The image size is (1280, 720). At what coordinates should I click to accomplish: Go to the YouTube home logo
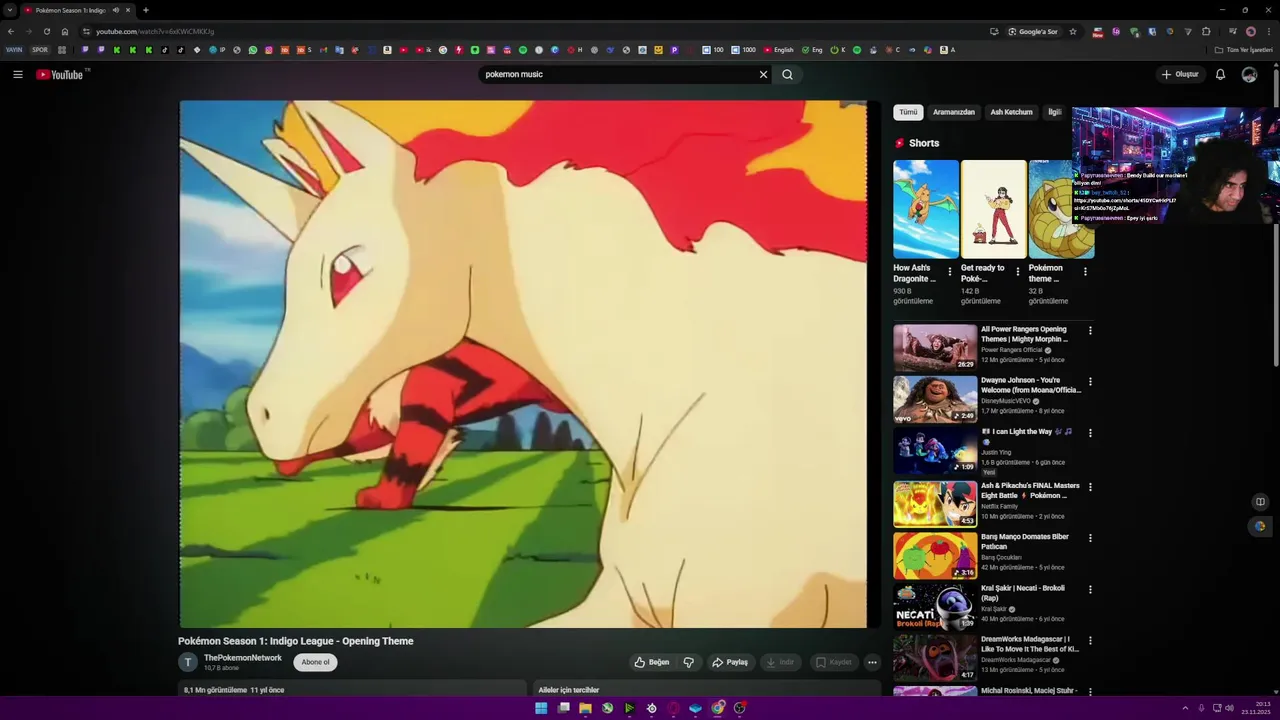coord(60,75)
